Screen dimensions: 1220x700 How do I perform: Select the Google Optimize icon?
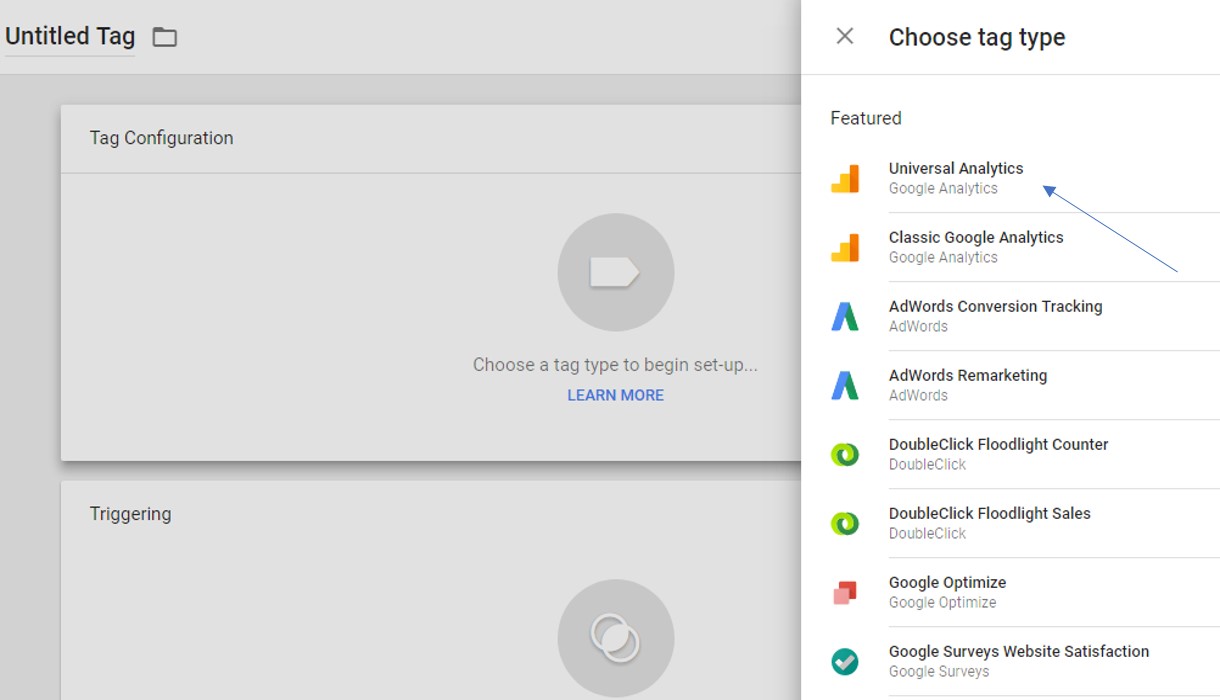coord(845,592)
